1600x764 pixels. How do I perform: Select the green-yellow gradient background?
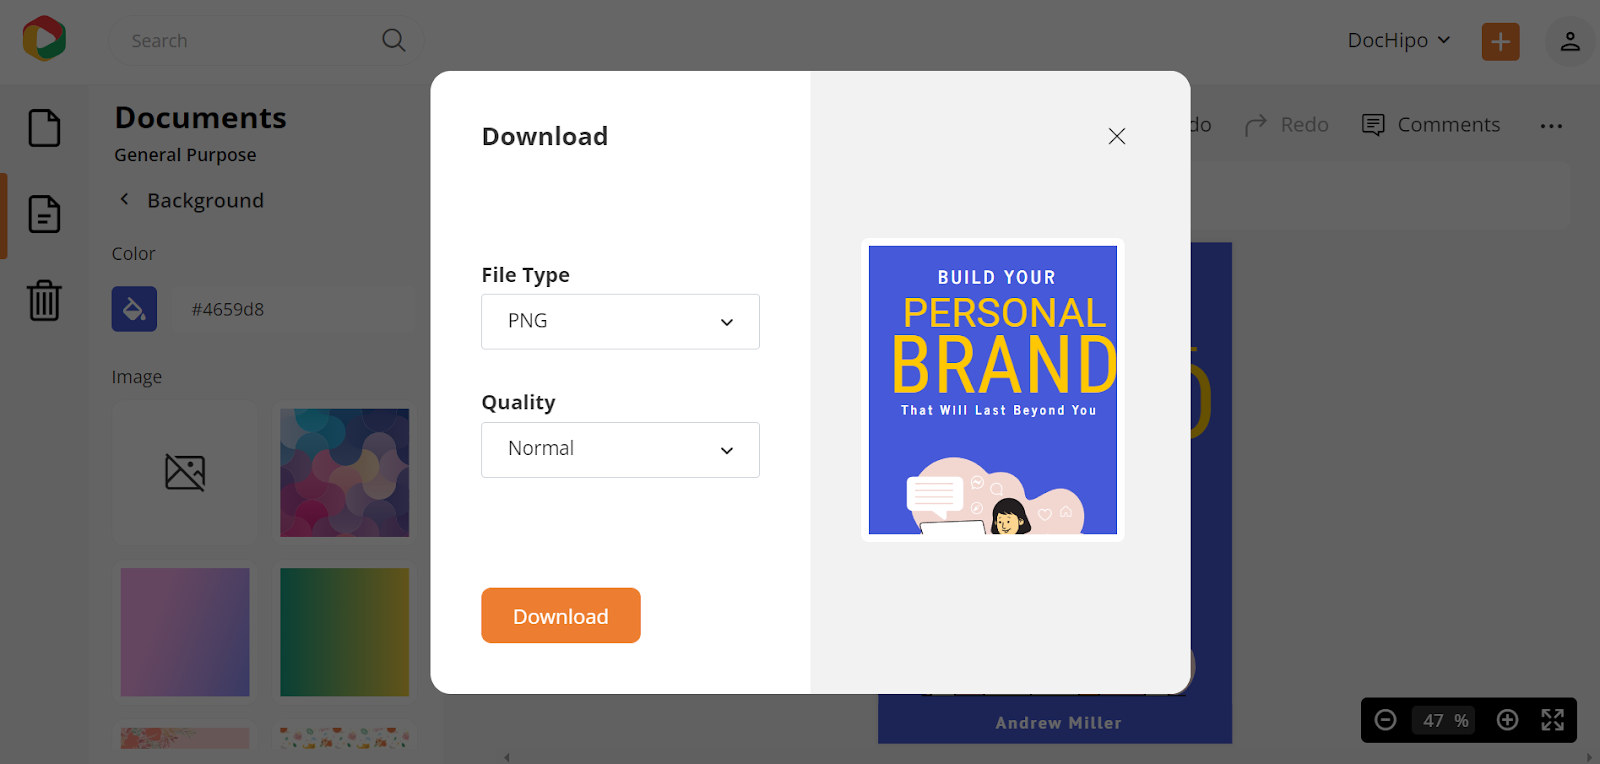pyautogui.click(x=345, y=632)
